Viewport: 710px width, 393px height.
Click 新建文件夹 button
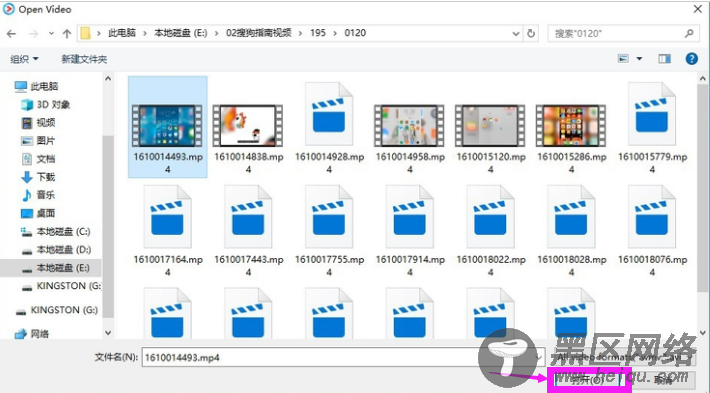pyautogui.click(x=84, y=59)
